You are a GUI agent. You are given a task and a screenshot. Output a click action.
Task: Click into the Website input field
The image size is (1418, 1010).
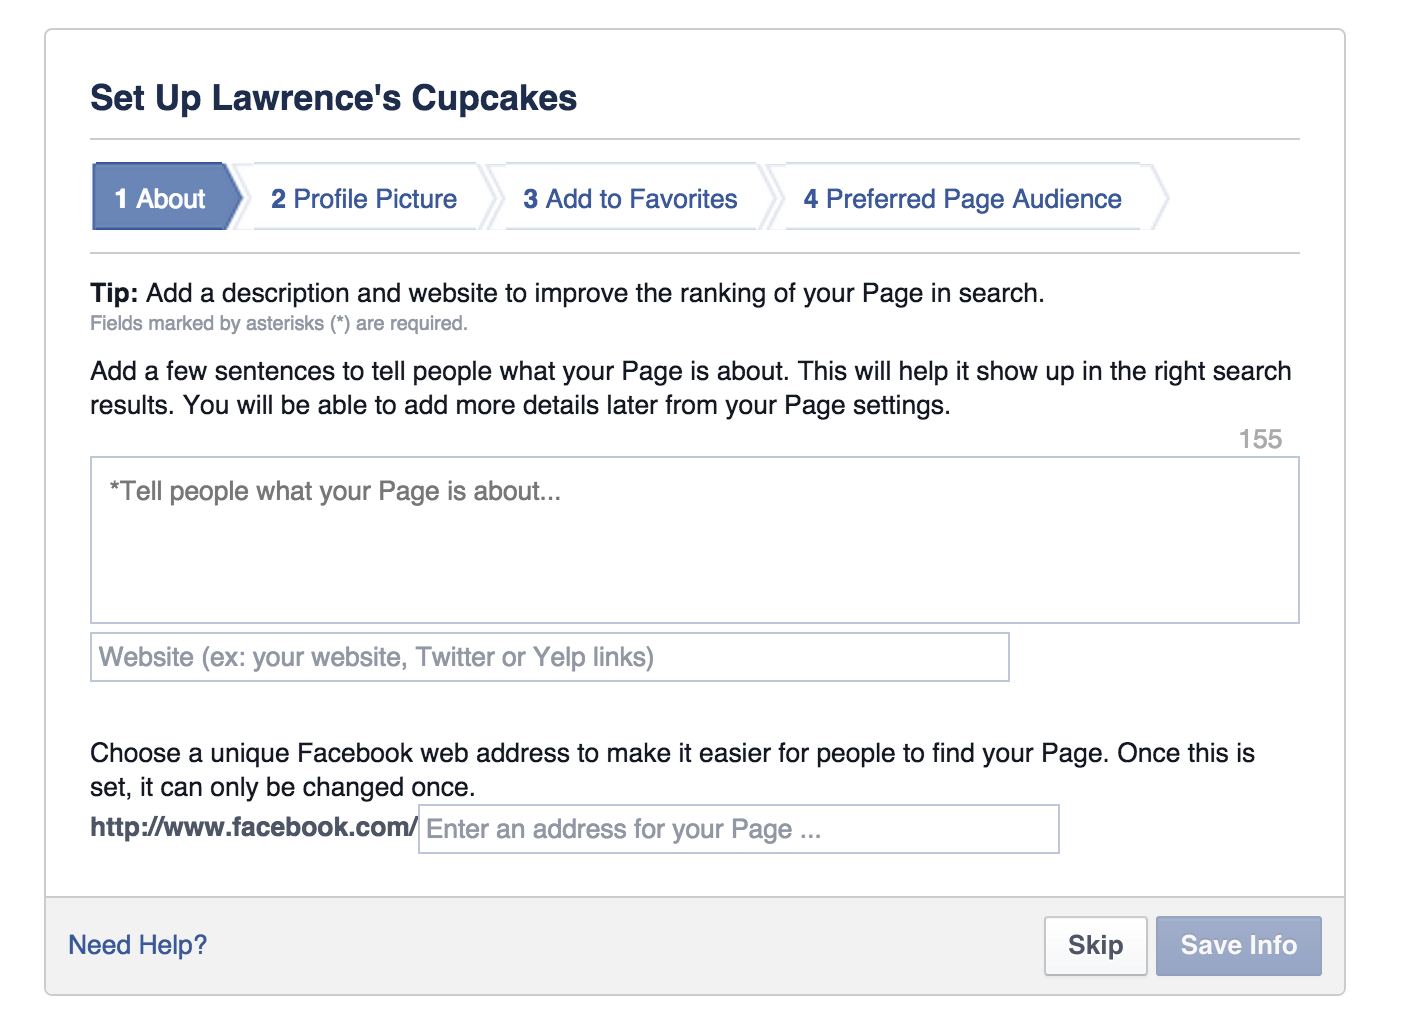click(x=550, y=657)
